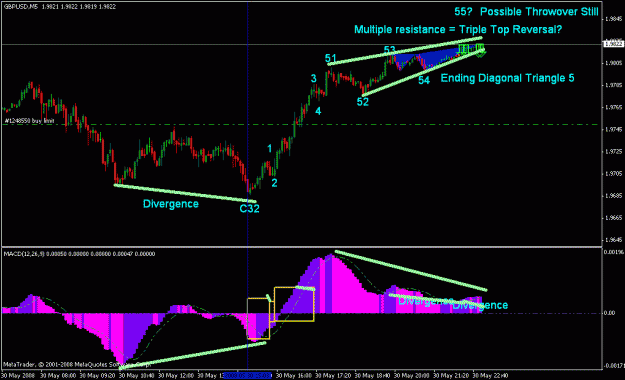Select the wave label "51"

[330, 58]
